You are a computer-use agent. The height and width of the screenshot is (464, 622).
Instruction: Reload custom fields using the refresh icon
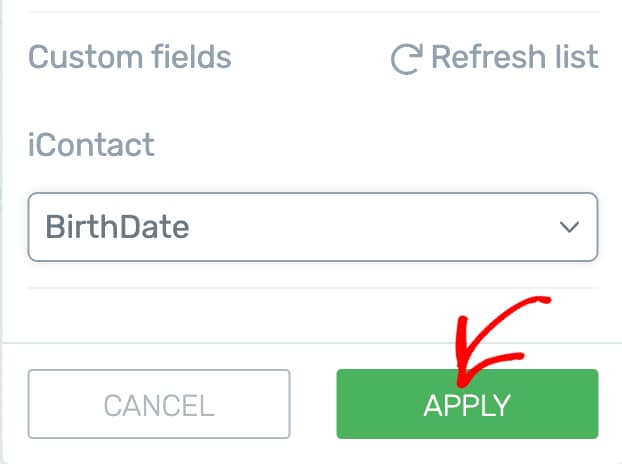tap(405, 58)
